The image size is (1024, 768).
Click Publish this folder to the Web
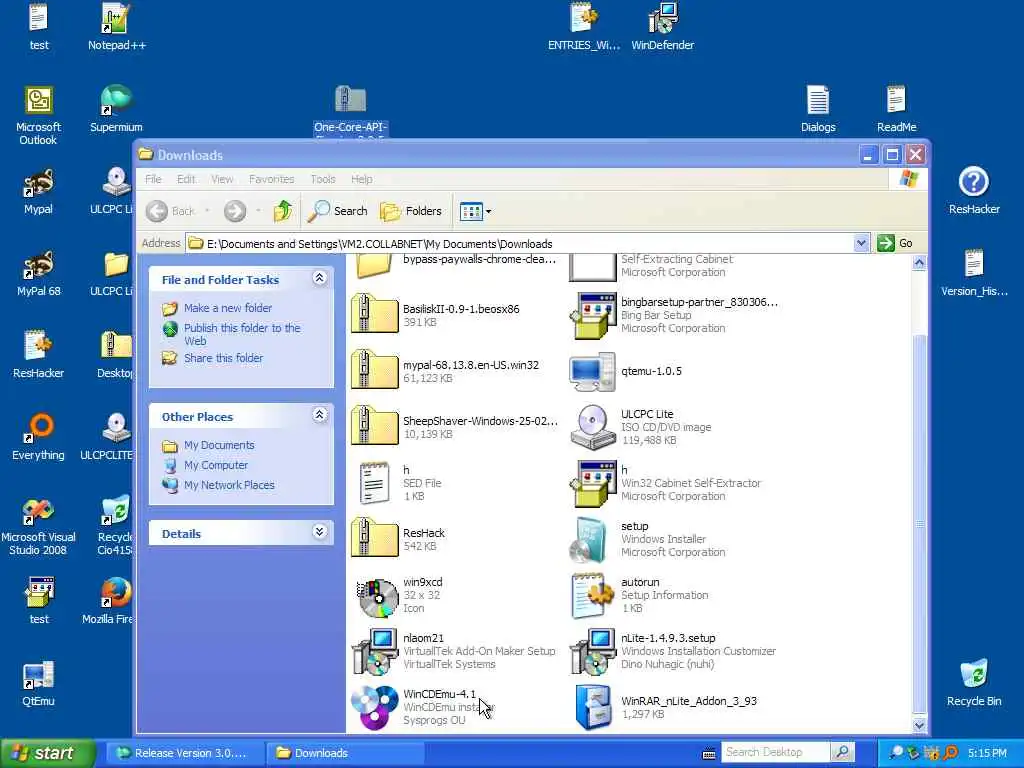point(242,334)
